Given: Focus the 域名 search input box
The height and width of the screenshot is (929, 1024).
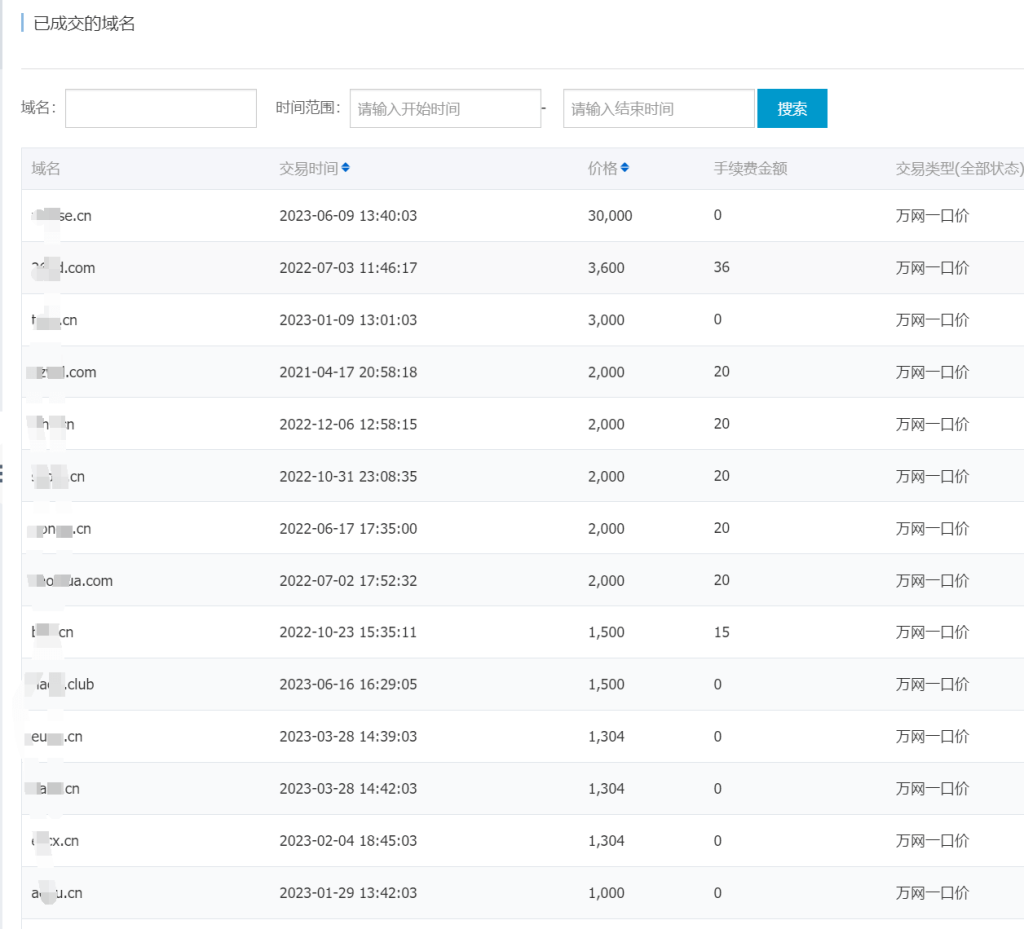Looking at the screenshot, I should click(x=161, y=109).
